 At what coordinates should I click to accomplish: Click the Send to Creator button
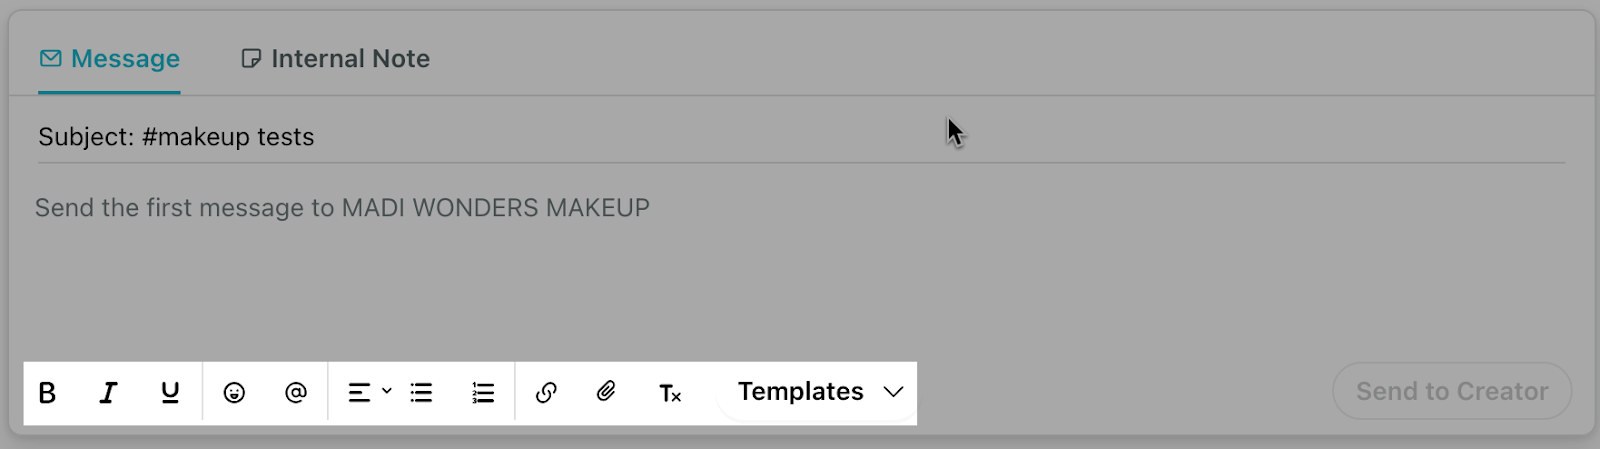pyautogui.click(x=1452, y=391)
